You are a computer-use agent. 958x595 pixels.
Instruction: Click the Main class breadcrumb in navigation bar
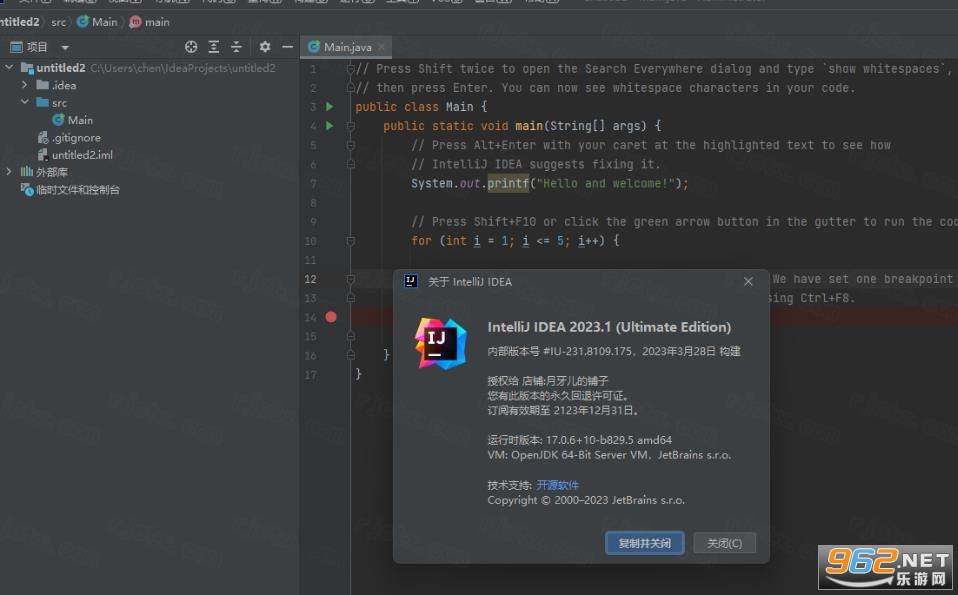pos(97,22)
